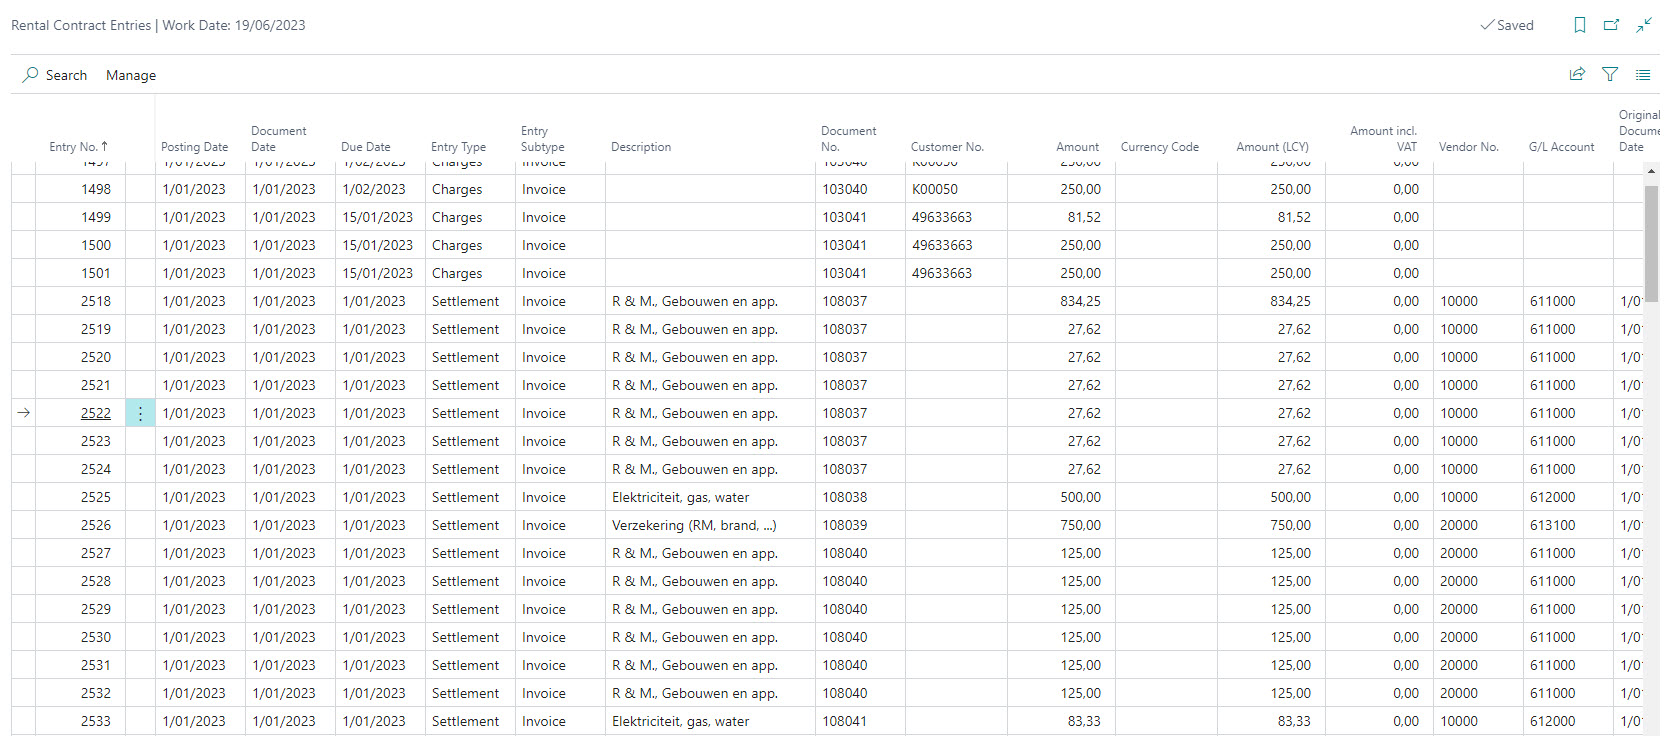Image resolution: width=1675 pixels, height=736 pixels.
Task: Select the Verzekering description cell of entry 2526
Action: [x=693, y=525]
